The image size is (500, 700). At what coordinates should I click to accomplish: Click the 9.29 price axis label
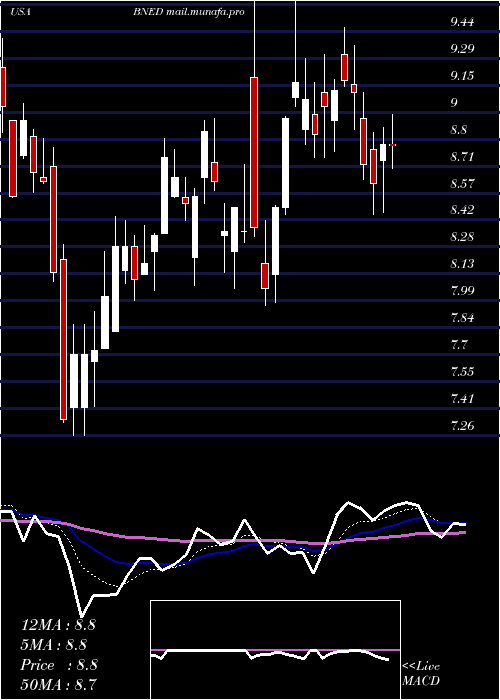coord(462,49)
